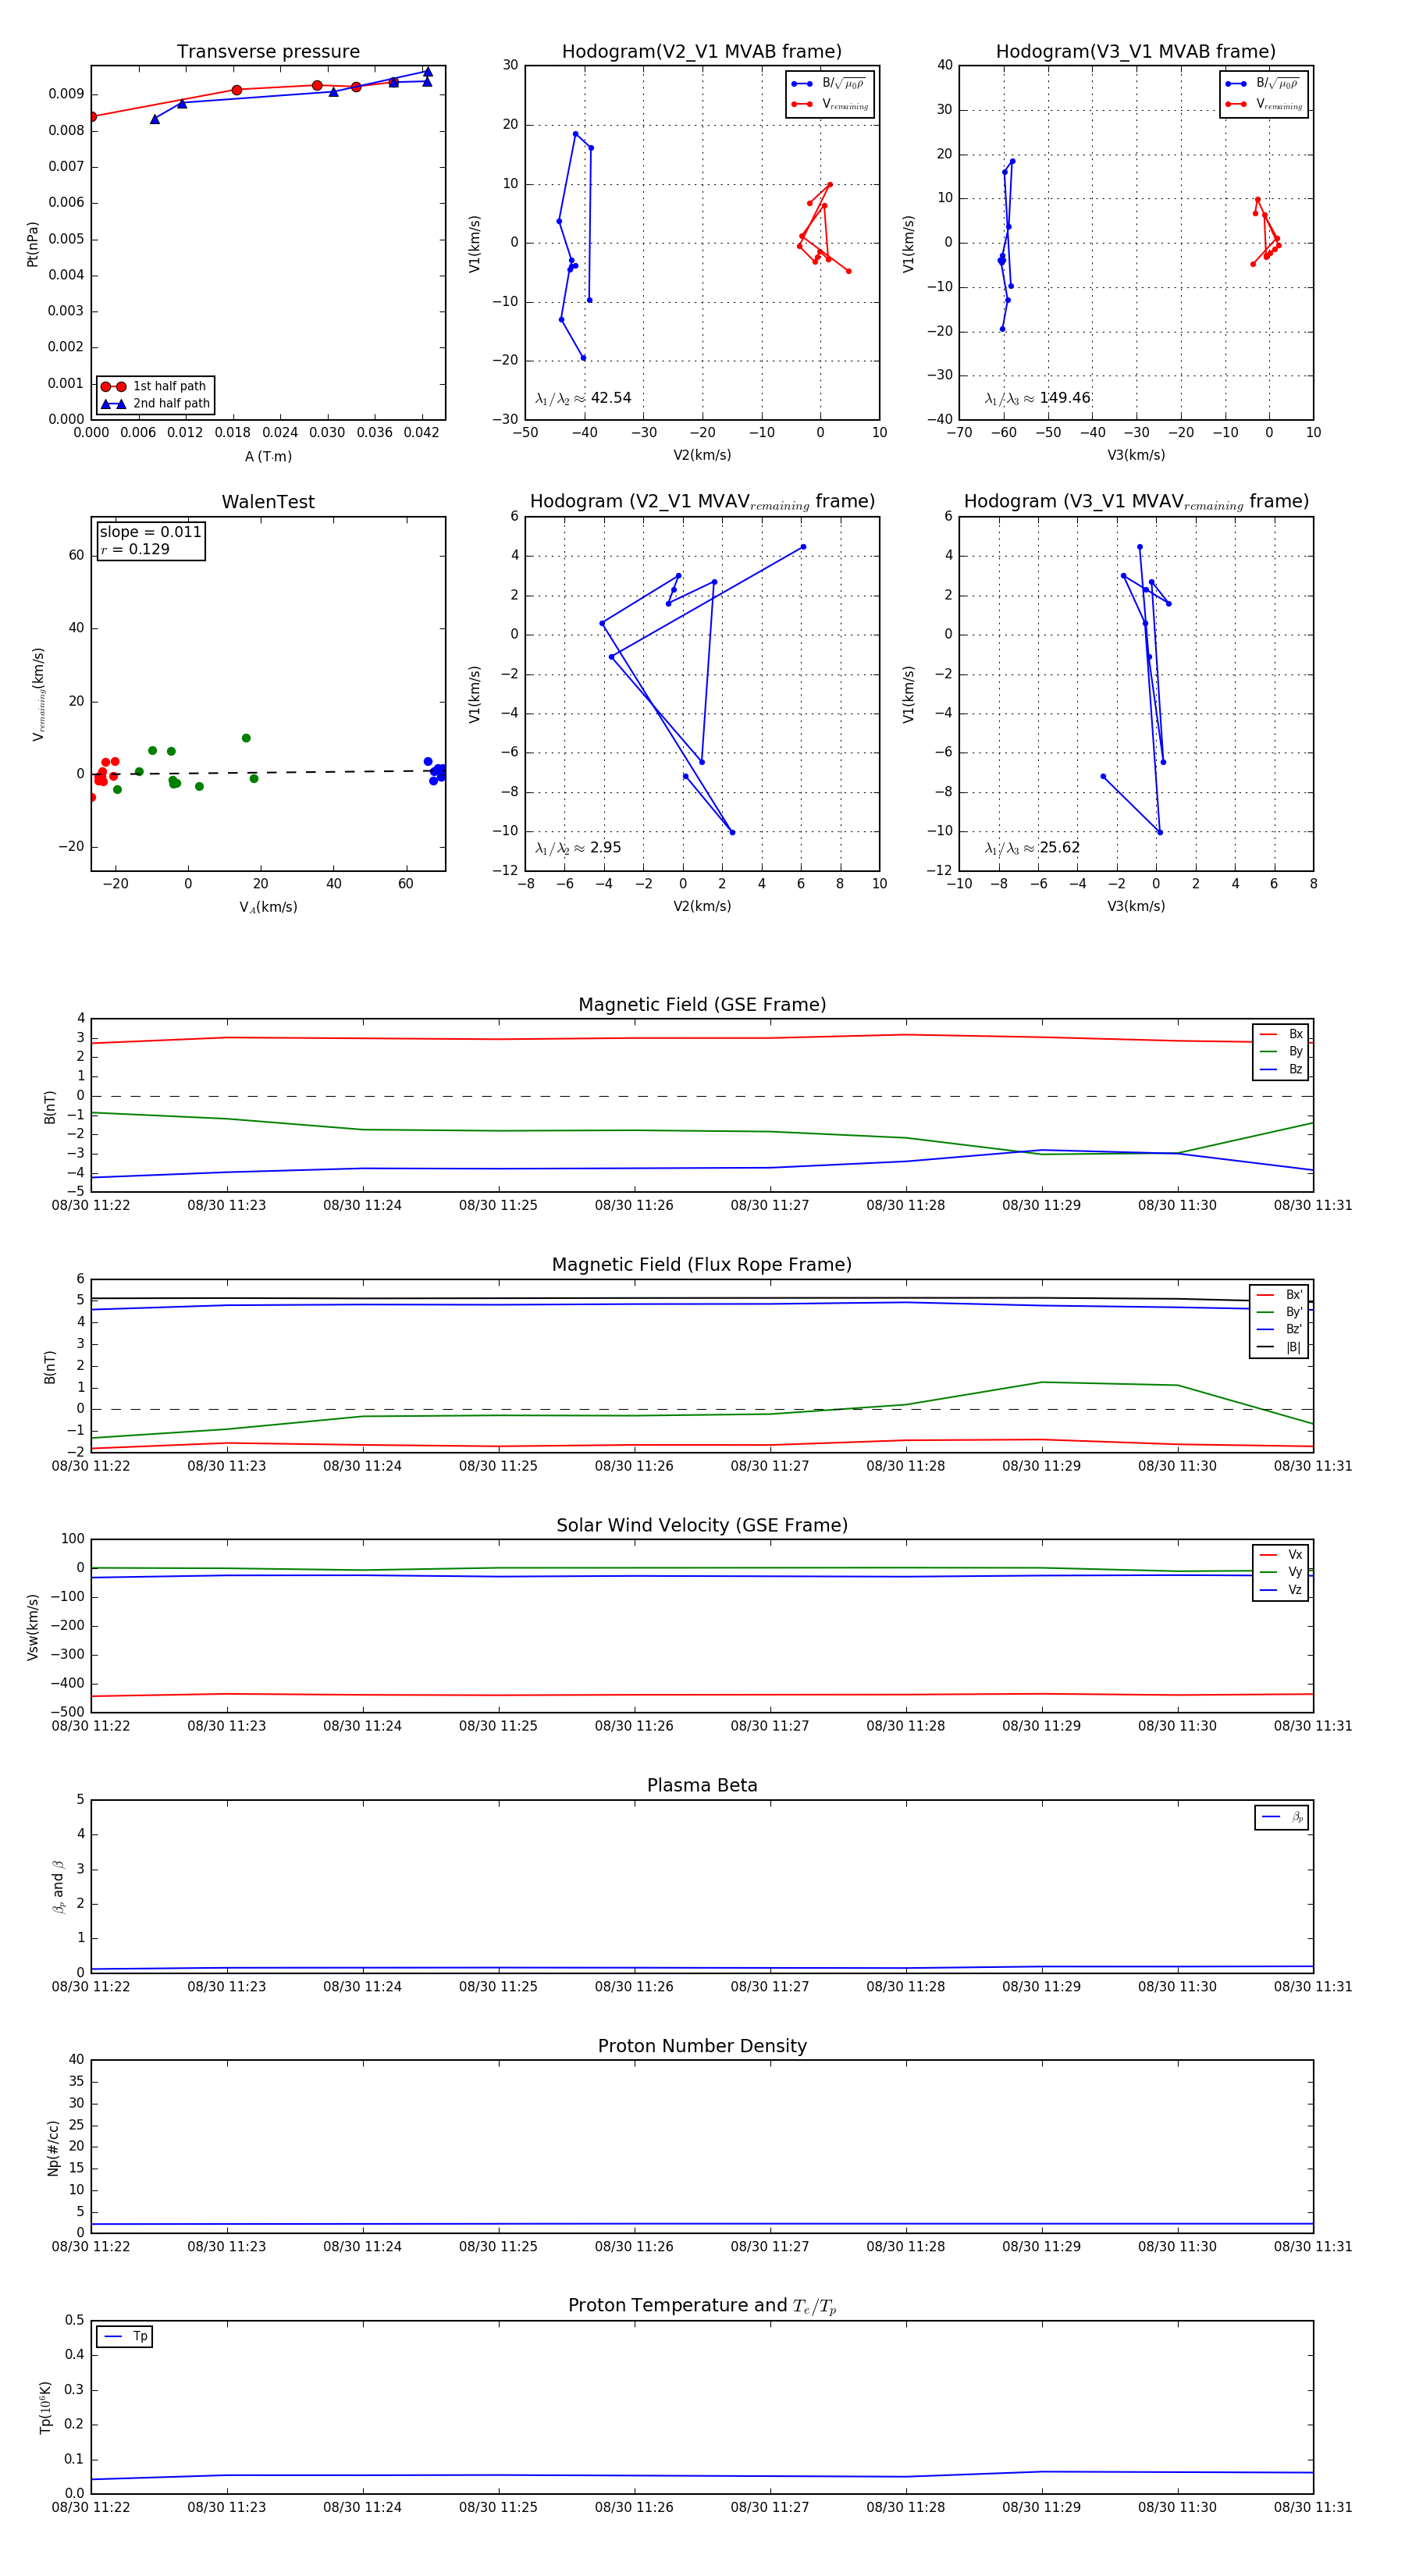The height and width of the screenshot is (2576, 1405).
Task: Click the Vremaining legend entry in V3_V1 MVAB hodogram
Action: pos(1263,104)
